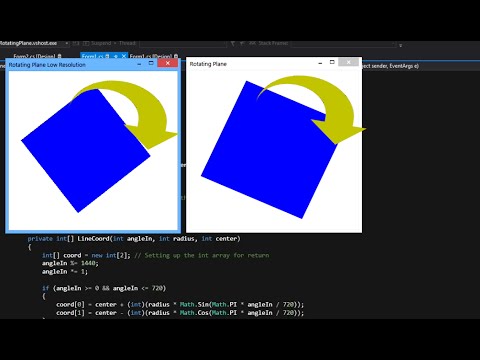This screenshot has width=480, height=360.
Task: Click 'Math.Sin' in the coord[0] line
Action: [194, 305]
